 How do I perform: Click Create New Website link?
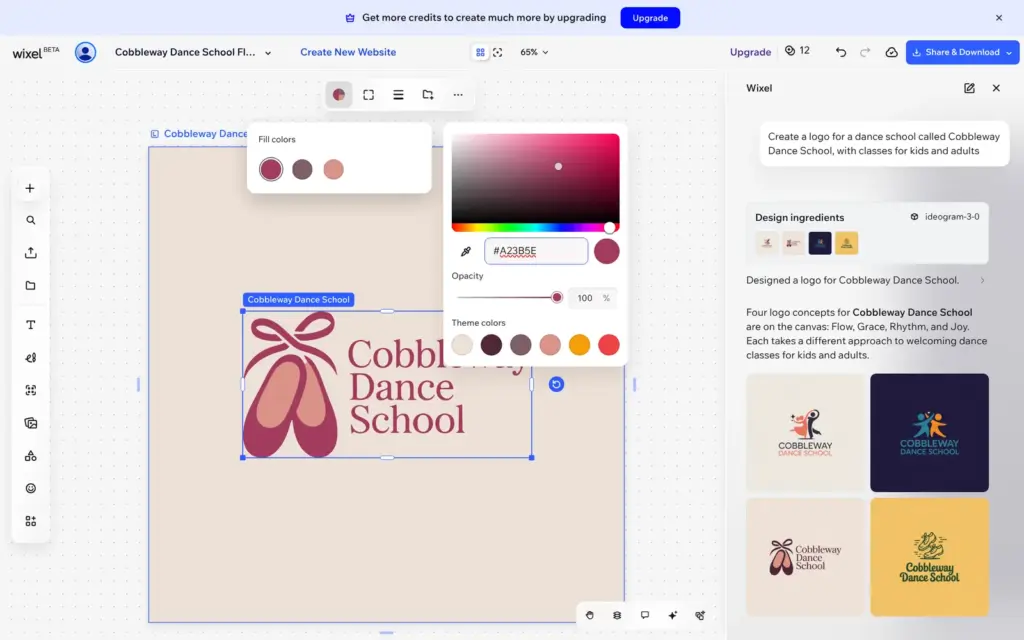[348, 52]
